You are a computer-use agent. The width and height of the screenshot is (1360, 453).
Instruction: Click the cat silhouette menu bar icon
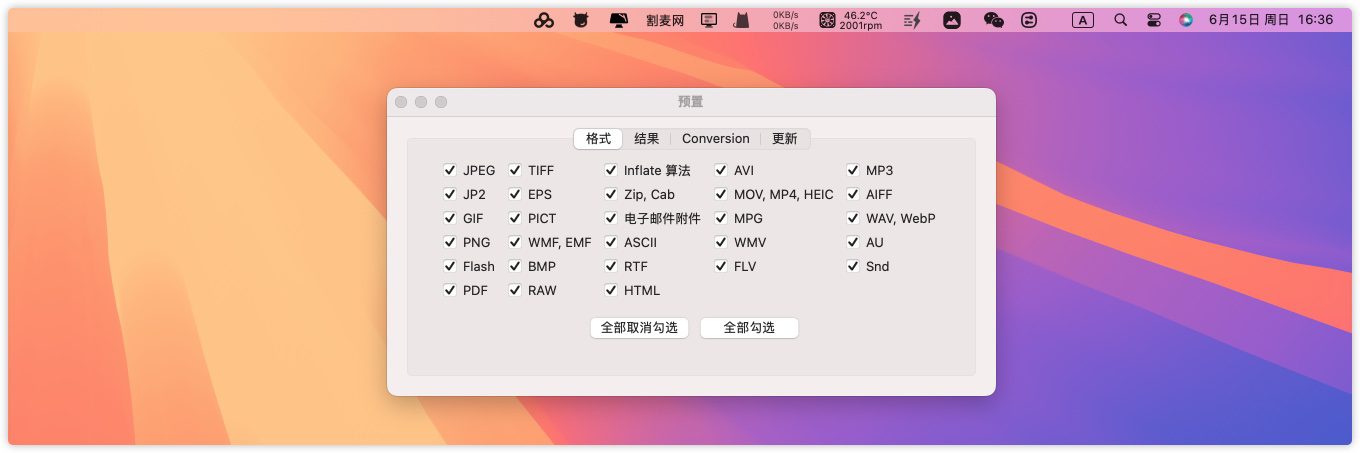(x=741, y=20)
